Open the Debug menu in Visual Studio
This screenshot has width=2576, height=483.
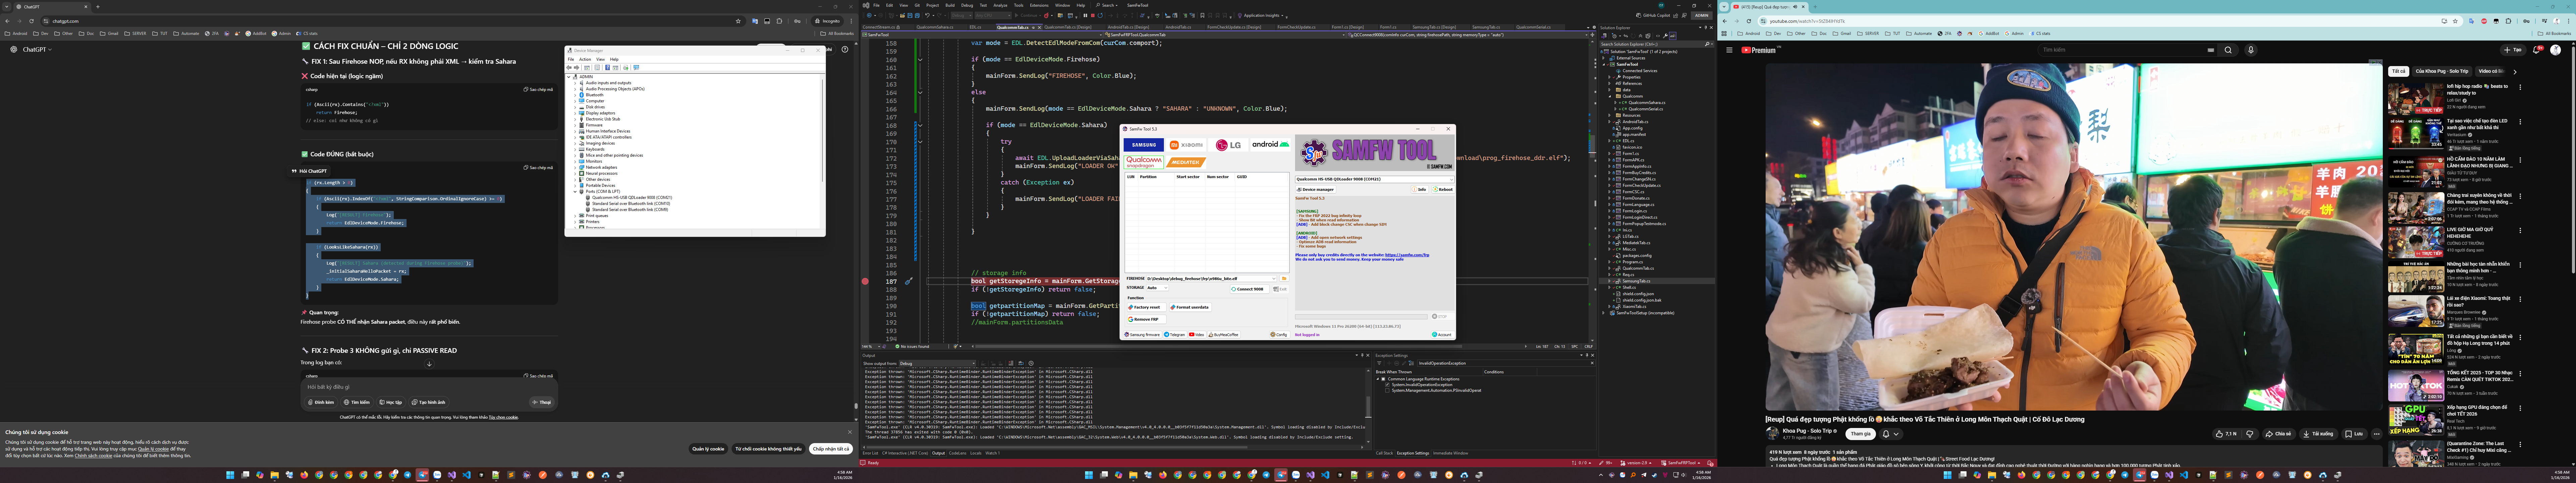[967, 5]
